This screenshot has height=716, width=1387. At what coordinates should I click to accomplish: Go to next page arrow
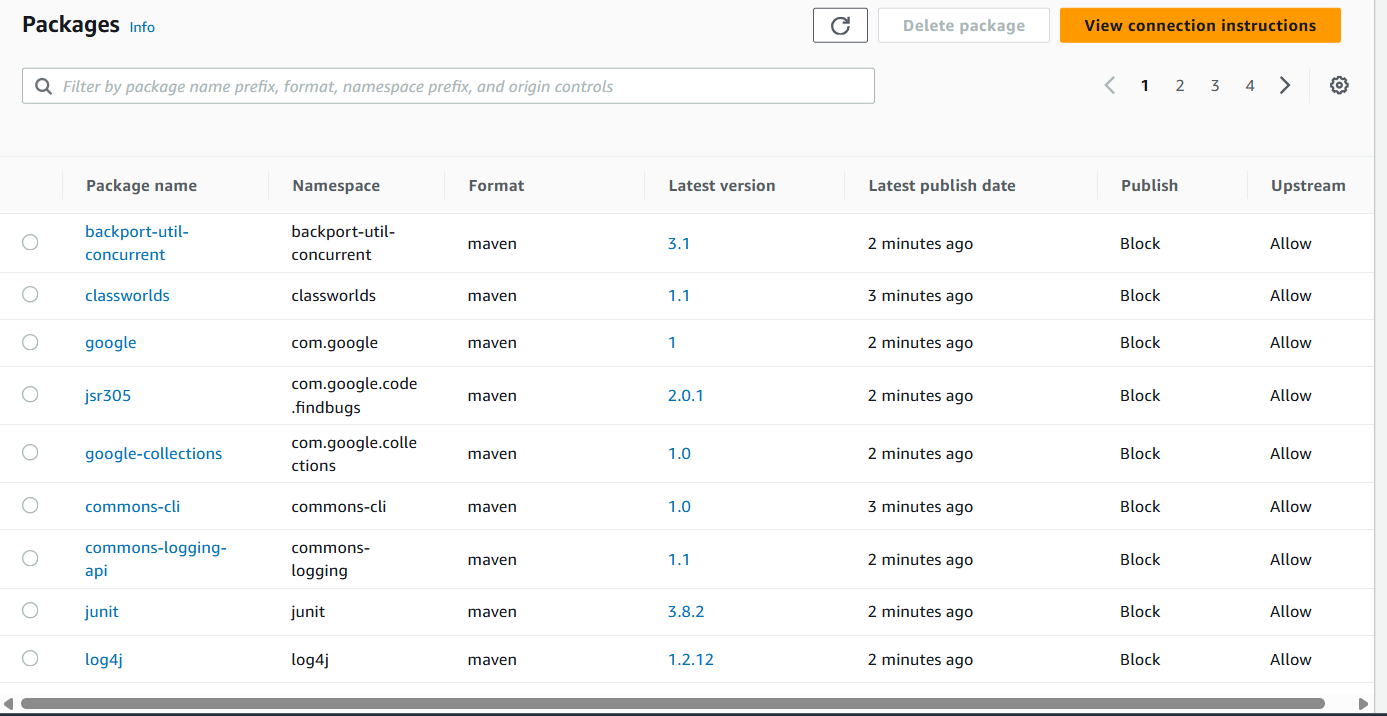[x=1285, y=85]
